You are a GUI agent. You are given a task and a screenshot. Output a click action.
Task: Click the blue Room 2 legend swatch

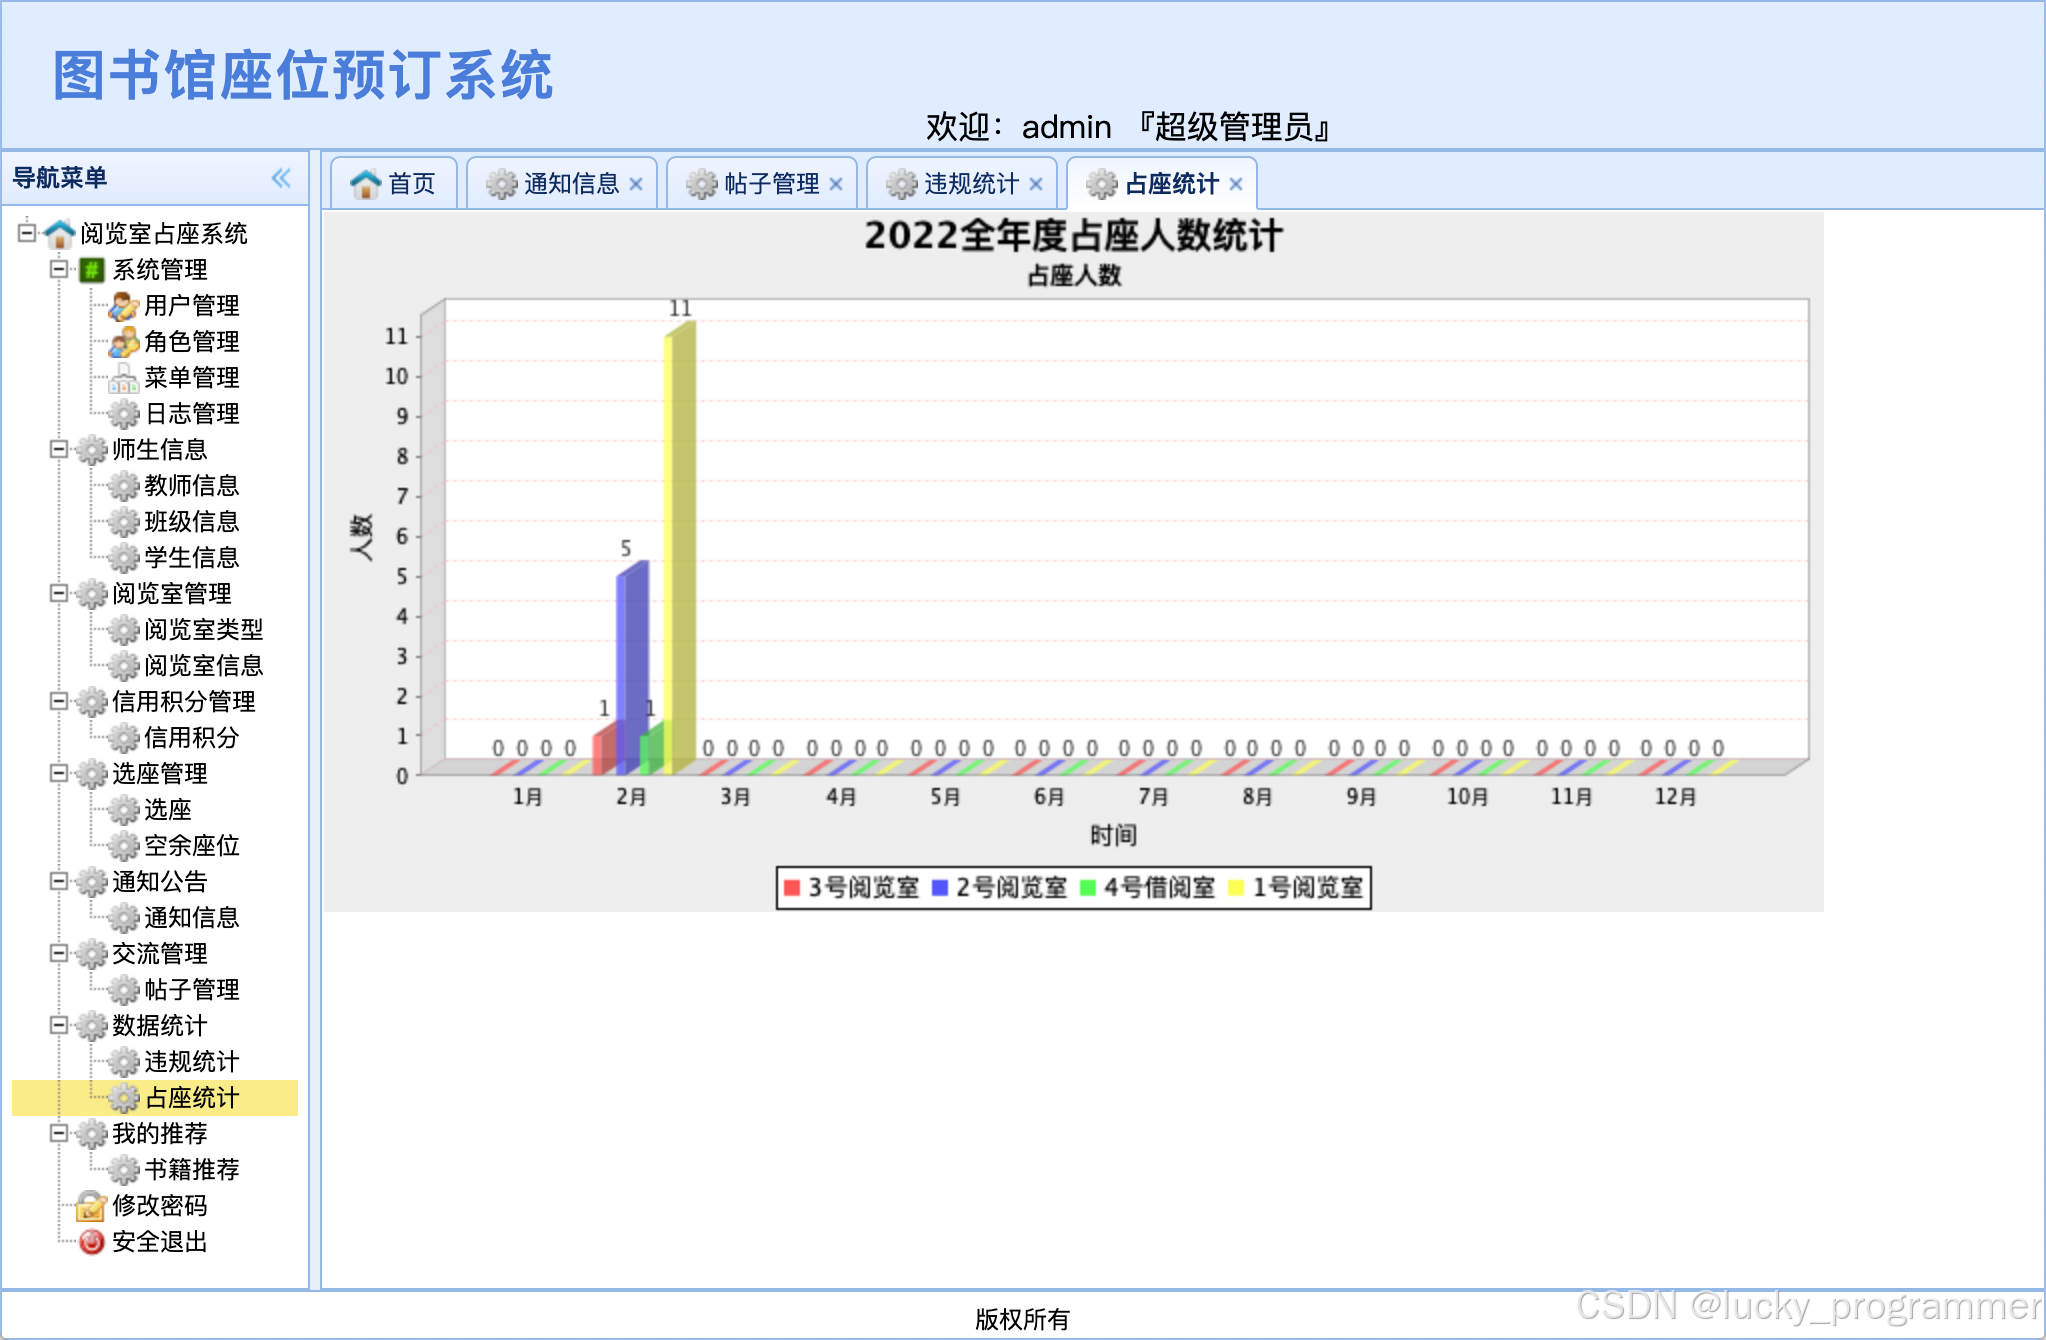pos(940,888)
